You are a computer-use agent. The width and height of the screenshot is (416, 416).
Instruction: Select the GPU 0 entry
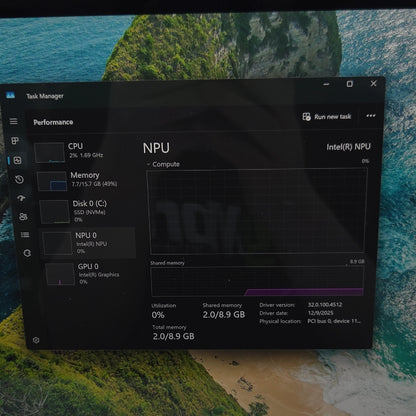pyautogui.click(x=90, y=274)
